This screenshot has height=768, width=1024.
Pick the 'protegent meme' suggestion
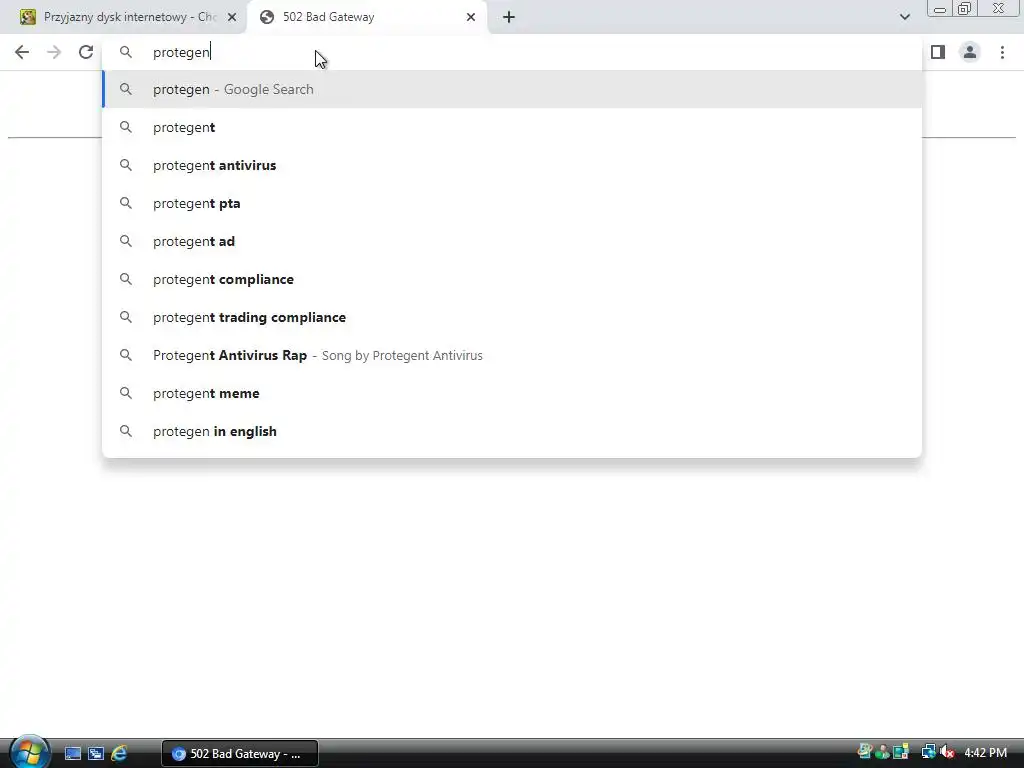coord(512,393)
